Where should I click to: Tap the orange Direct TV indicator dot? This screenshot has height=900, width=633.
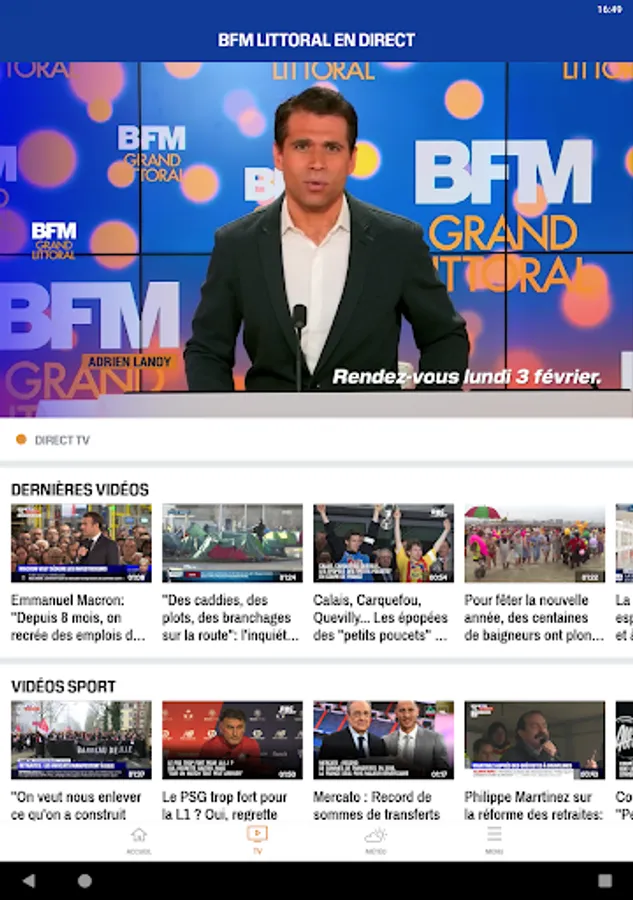point(21,440)
